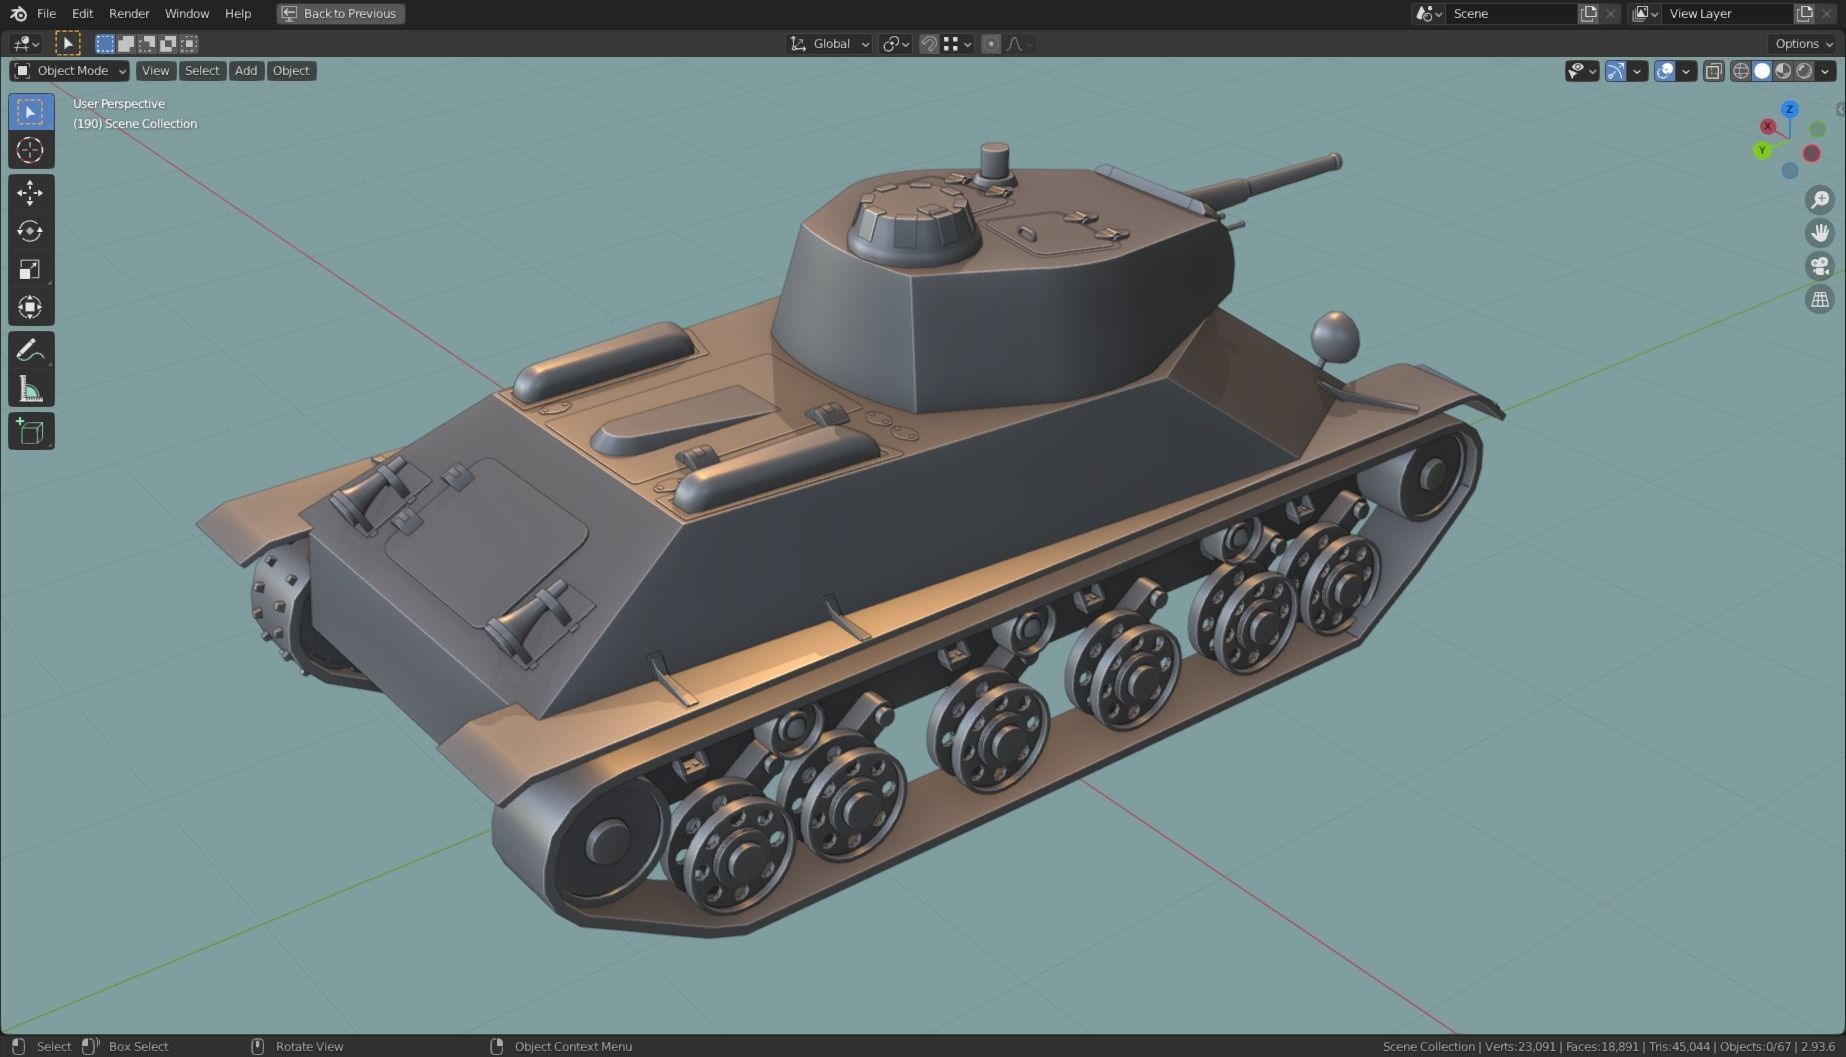Switch to Wireframe shading
Image resolution: width=1846 pixels, height=1057 pixels.
(x=1741, y=70)
